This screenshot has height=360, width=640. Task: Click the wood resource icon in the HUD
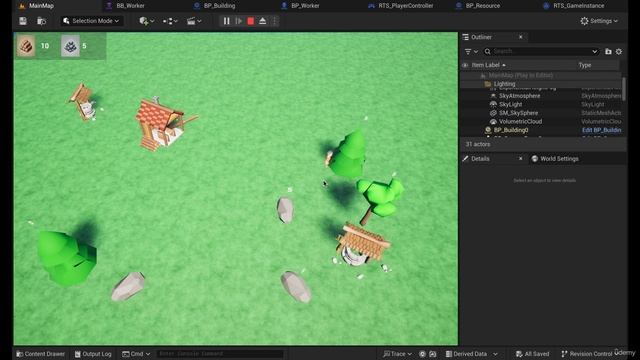tap(26, 46)
